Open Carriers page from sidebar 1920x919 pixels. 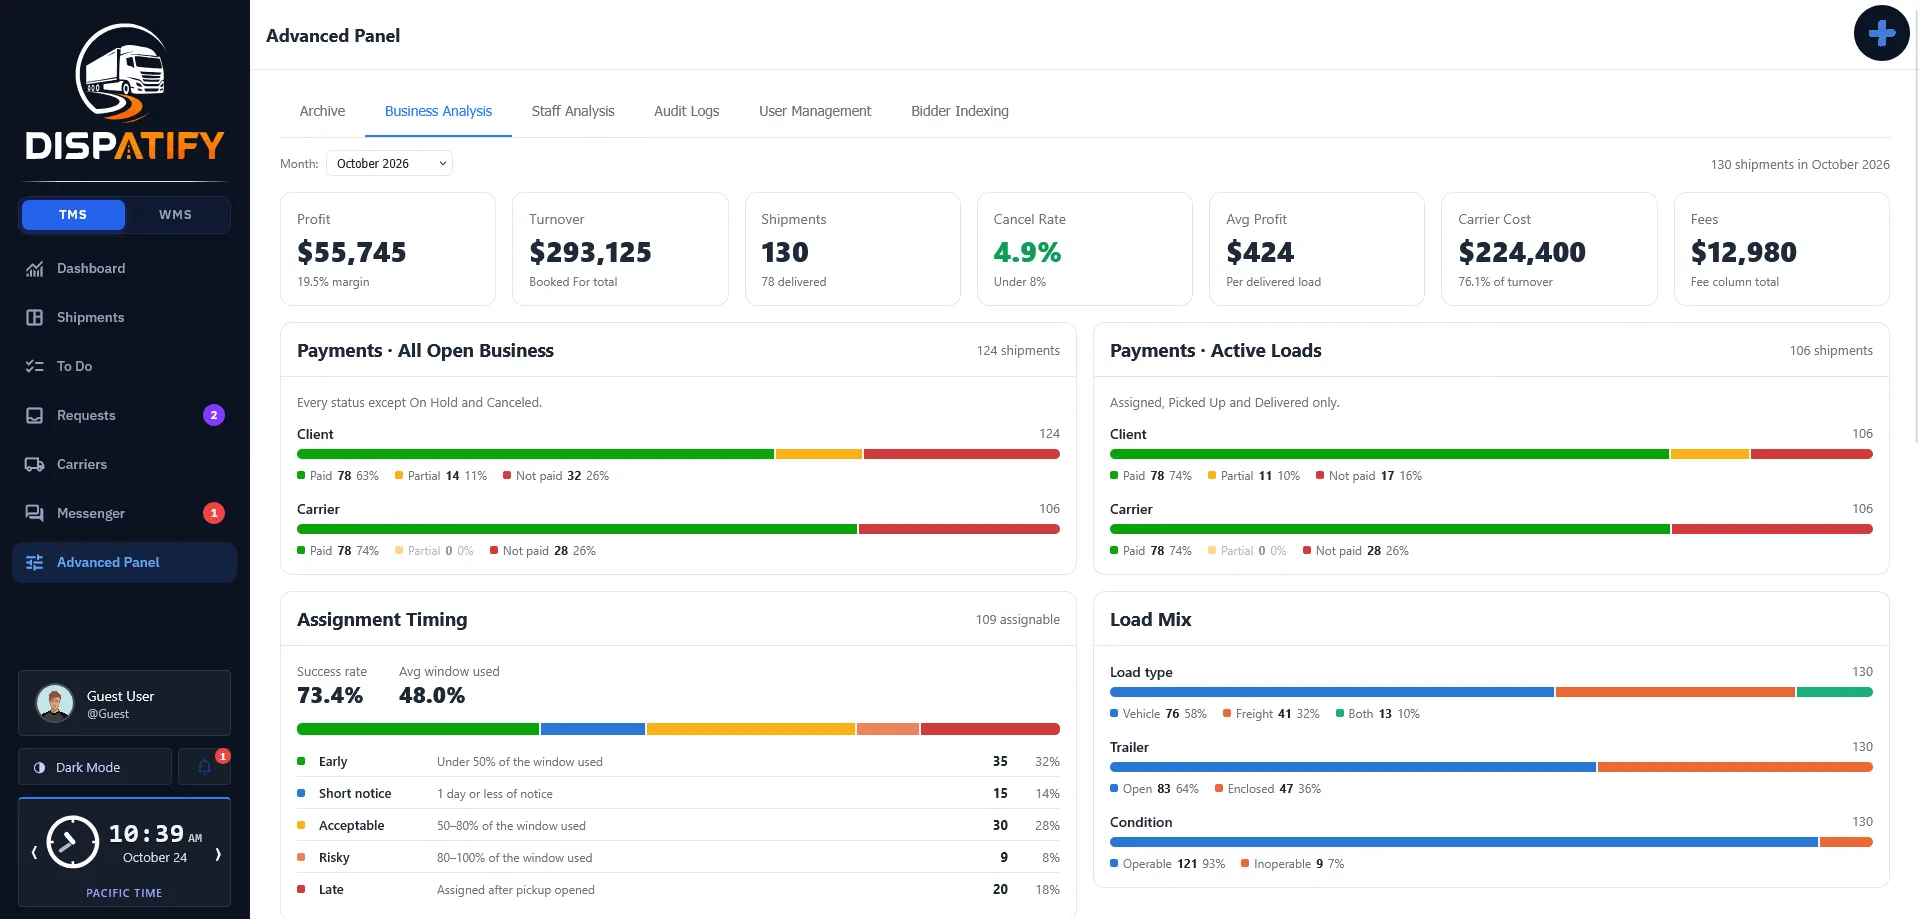pos(124,465)
